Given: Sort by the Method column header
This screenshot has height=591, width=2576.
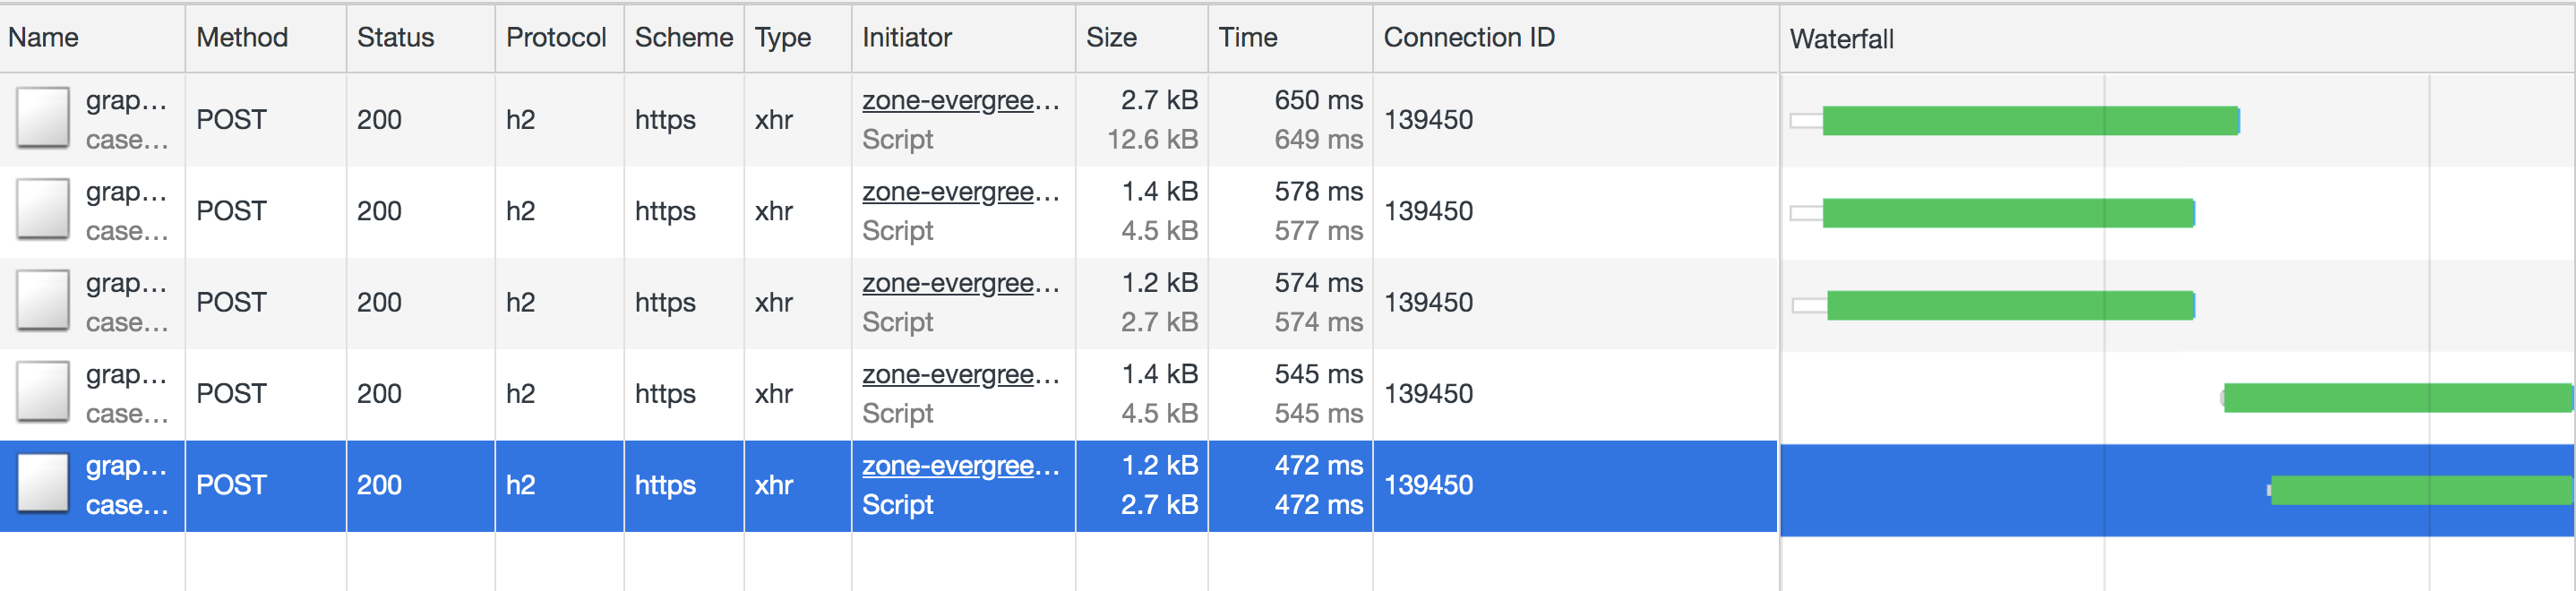Looking at the screenshot, I should (x=242, y=38).
